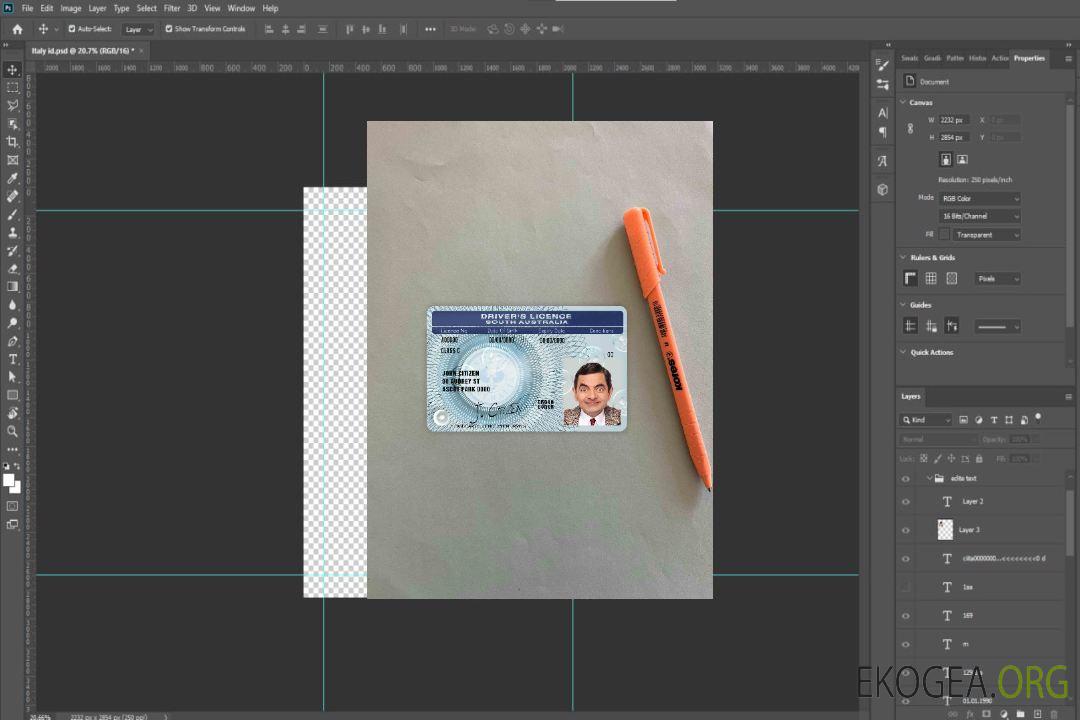The width and height of the screenshot is (1080, 720).
Task: Disable Show Transform Controls checkbox
Action: coord(169,29)
